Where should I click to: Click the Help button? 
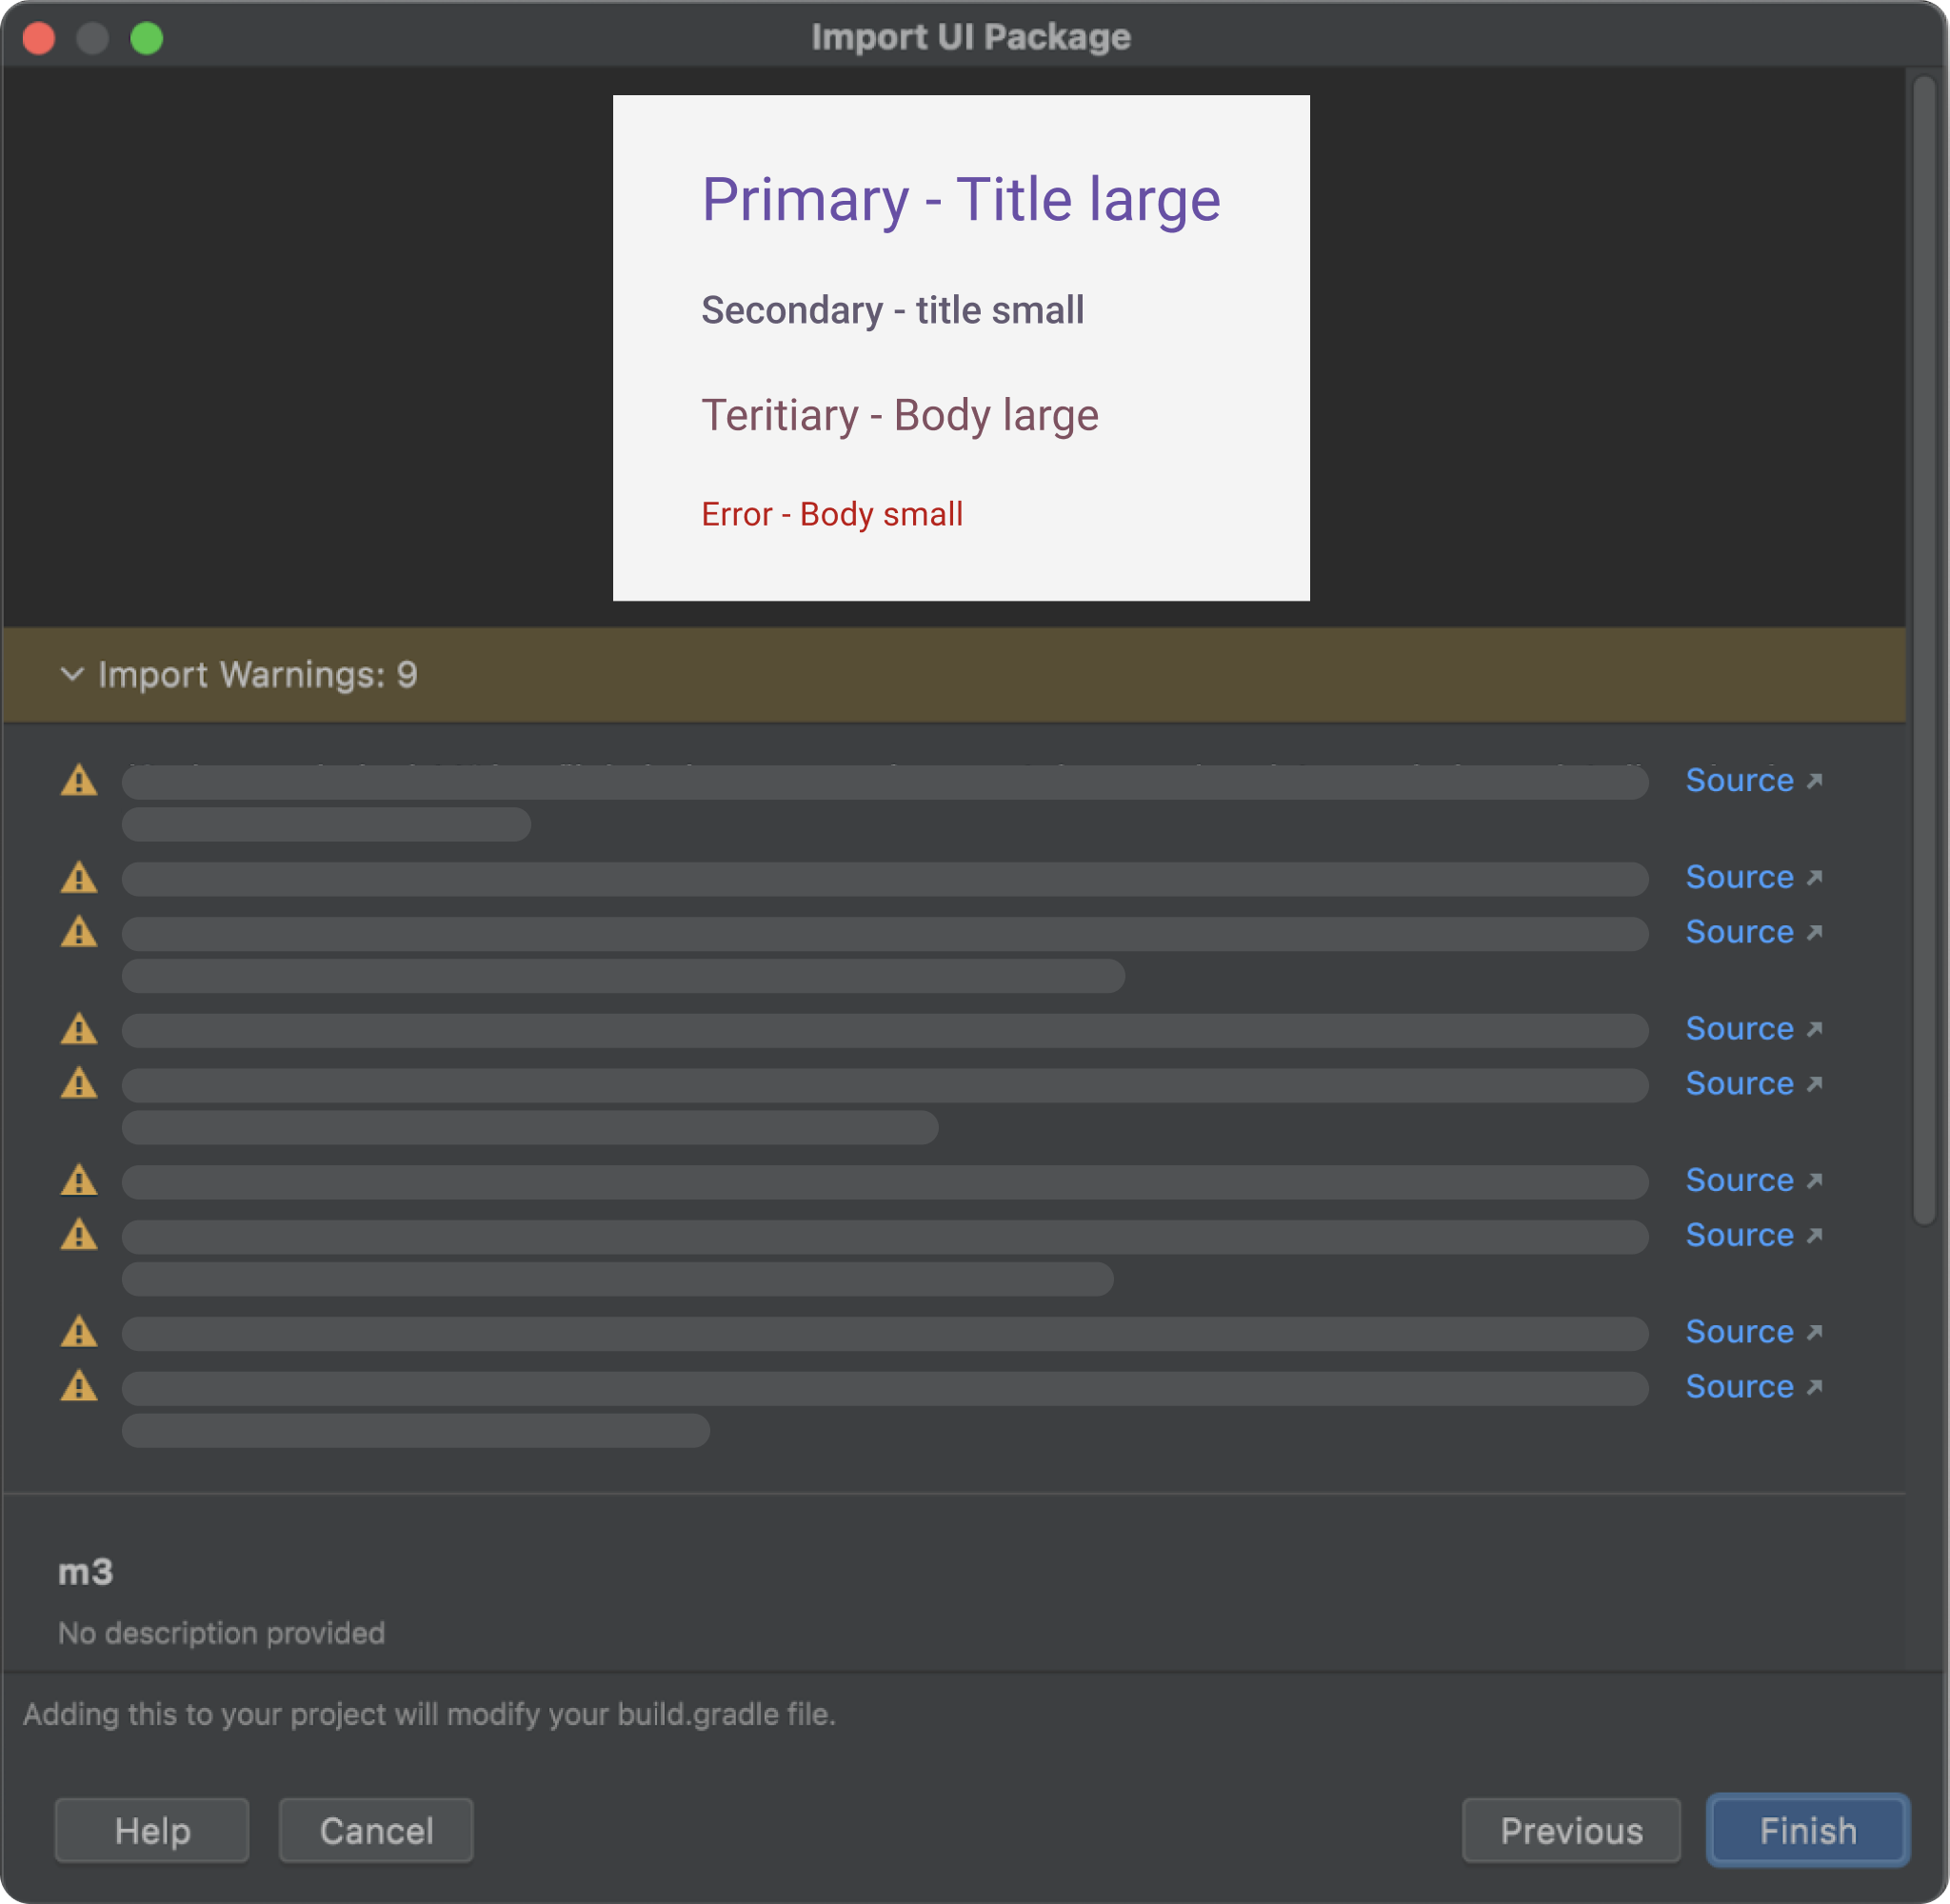point(153,1831)
